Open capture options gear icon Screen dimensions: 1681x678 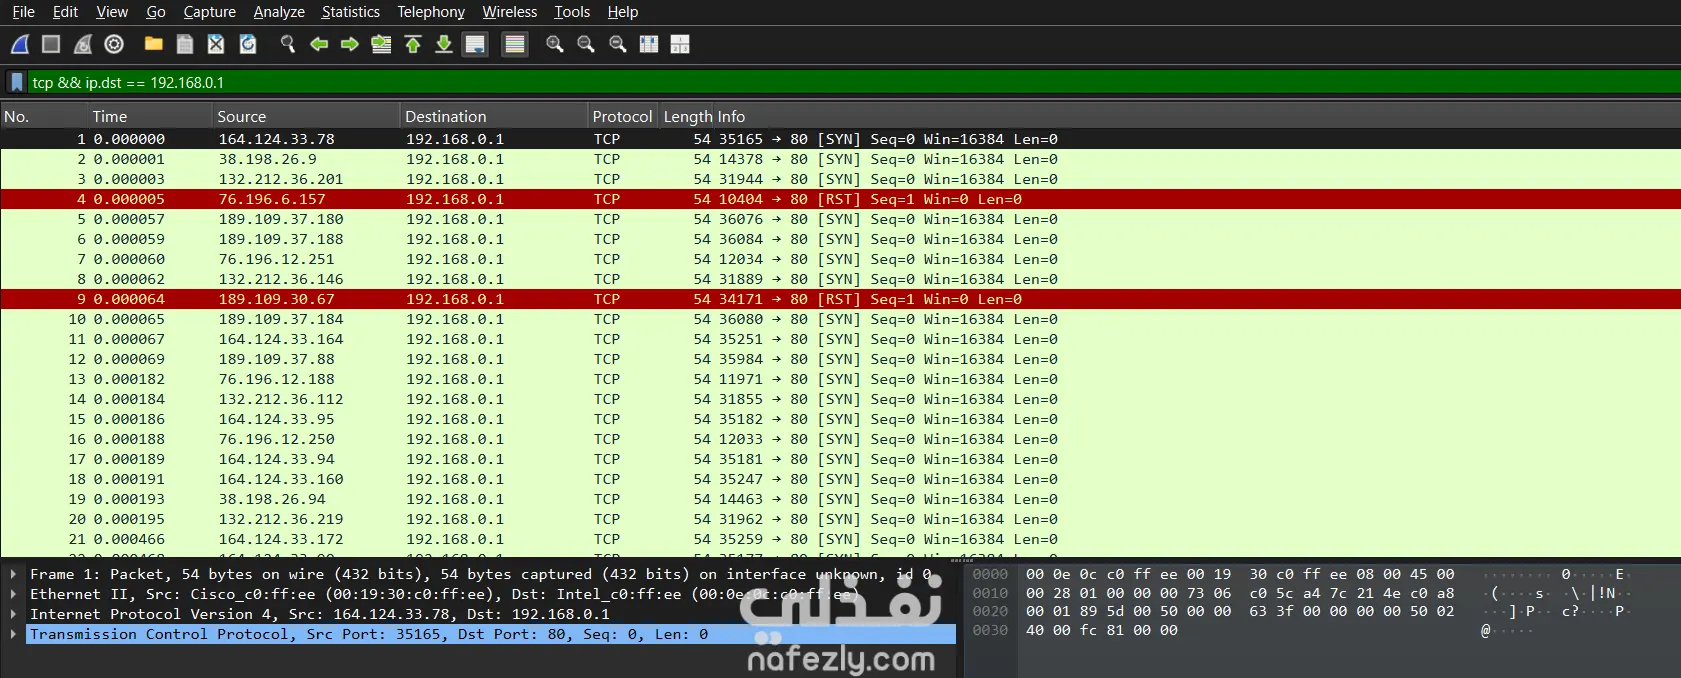[114, 44]
